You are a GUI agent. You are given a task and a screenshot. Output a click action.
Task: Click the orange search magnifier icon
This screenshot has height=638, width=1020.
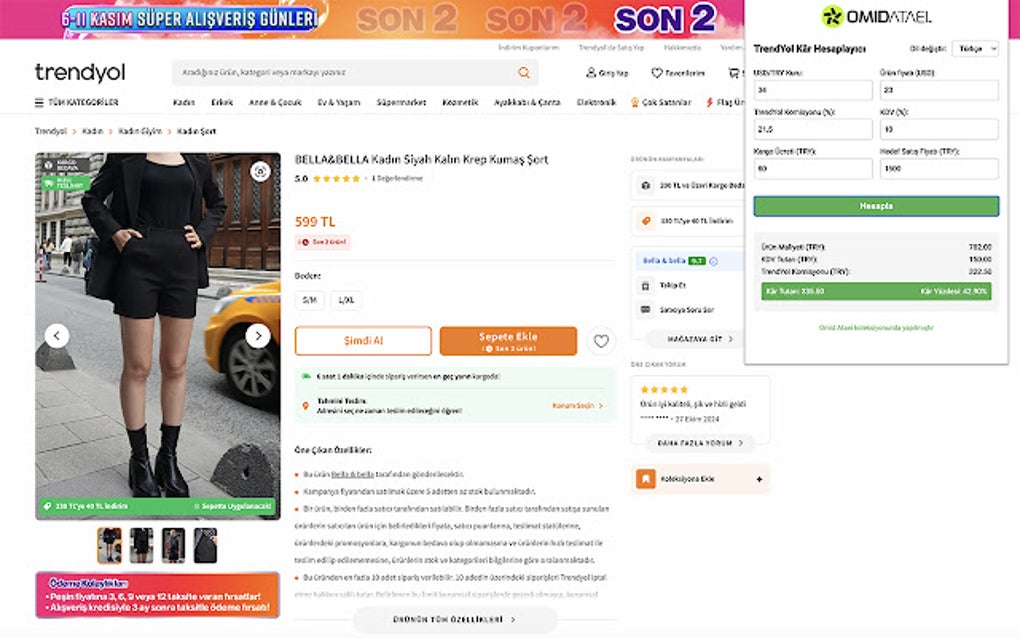click(523, 73)
